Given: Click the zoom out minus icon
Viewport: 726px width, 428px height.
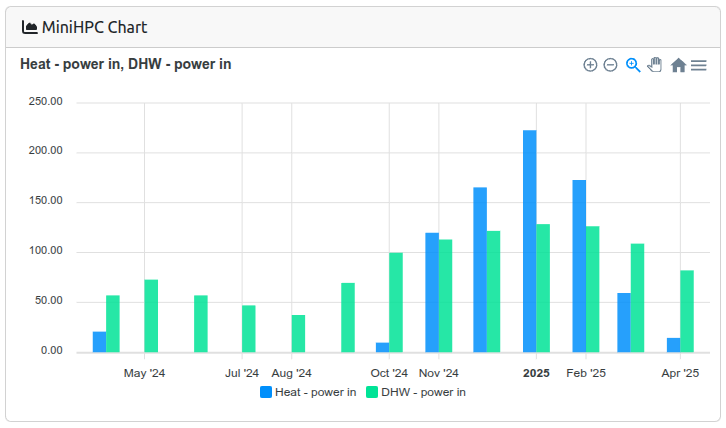Looking at the screenshot, I should tap(610, 65).
